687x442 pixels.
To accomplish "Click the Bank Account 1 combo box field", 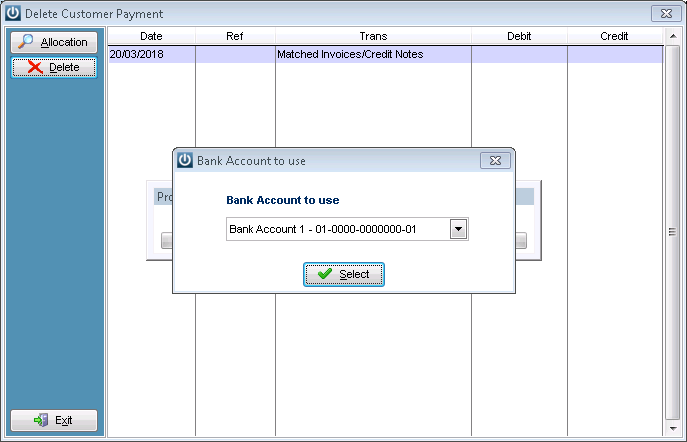I will [x=347, y=229].
